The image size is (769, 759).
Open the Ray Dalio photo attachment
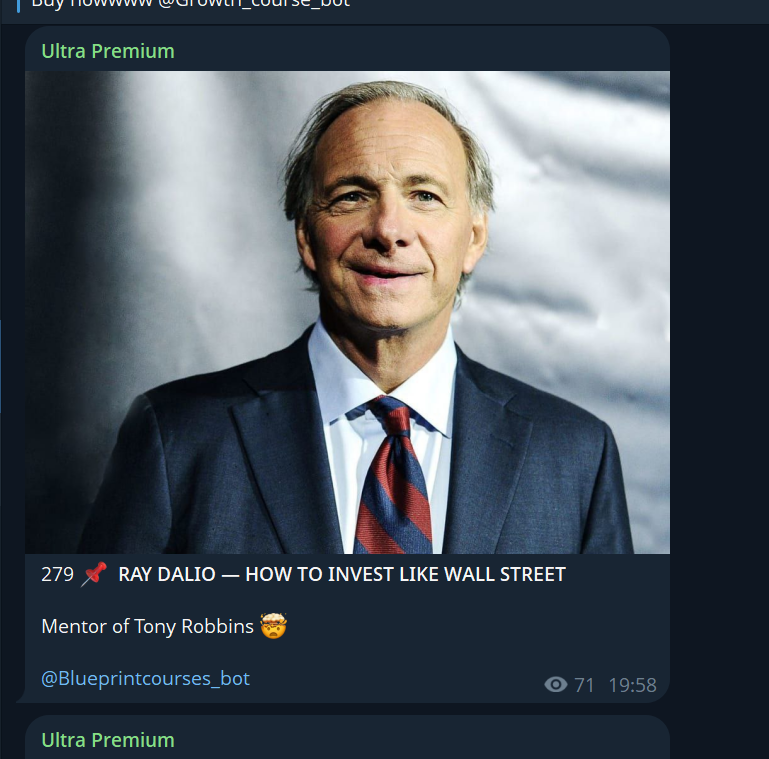pos(347,312)
